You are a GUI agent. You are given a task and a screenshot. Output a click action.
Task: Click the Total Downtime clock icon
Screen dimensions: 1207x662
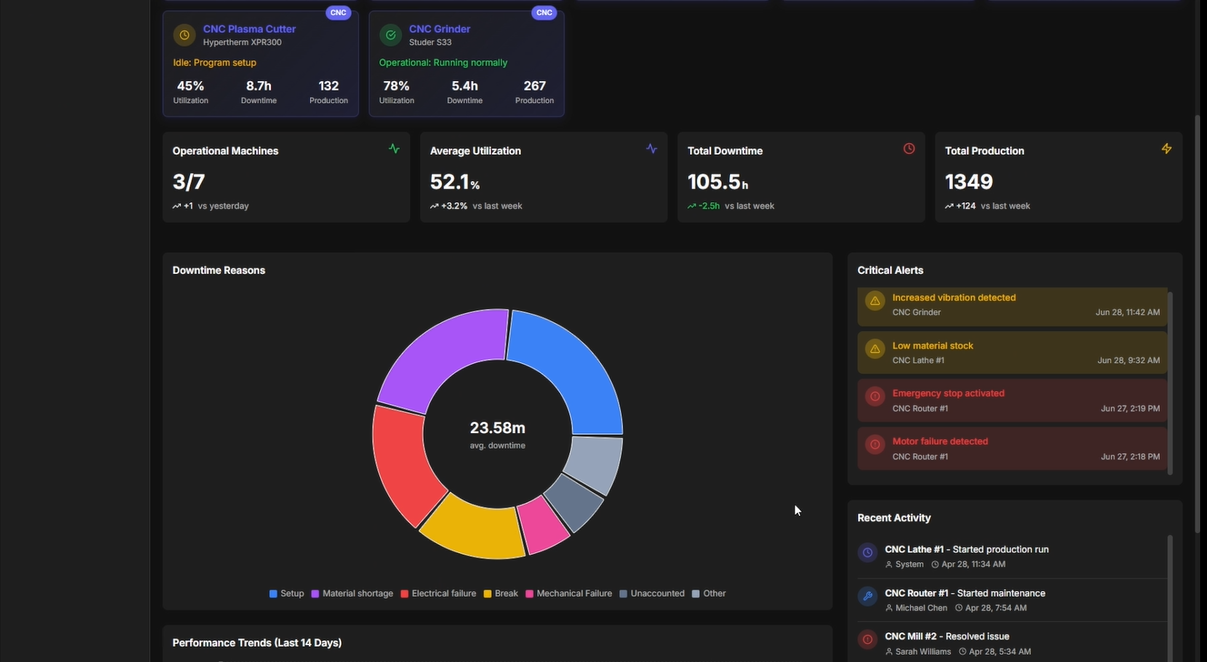[x=909, y=149]
